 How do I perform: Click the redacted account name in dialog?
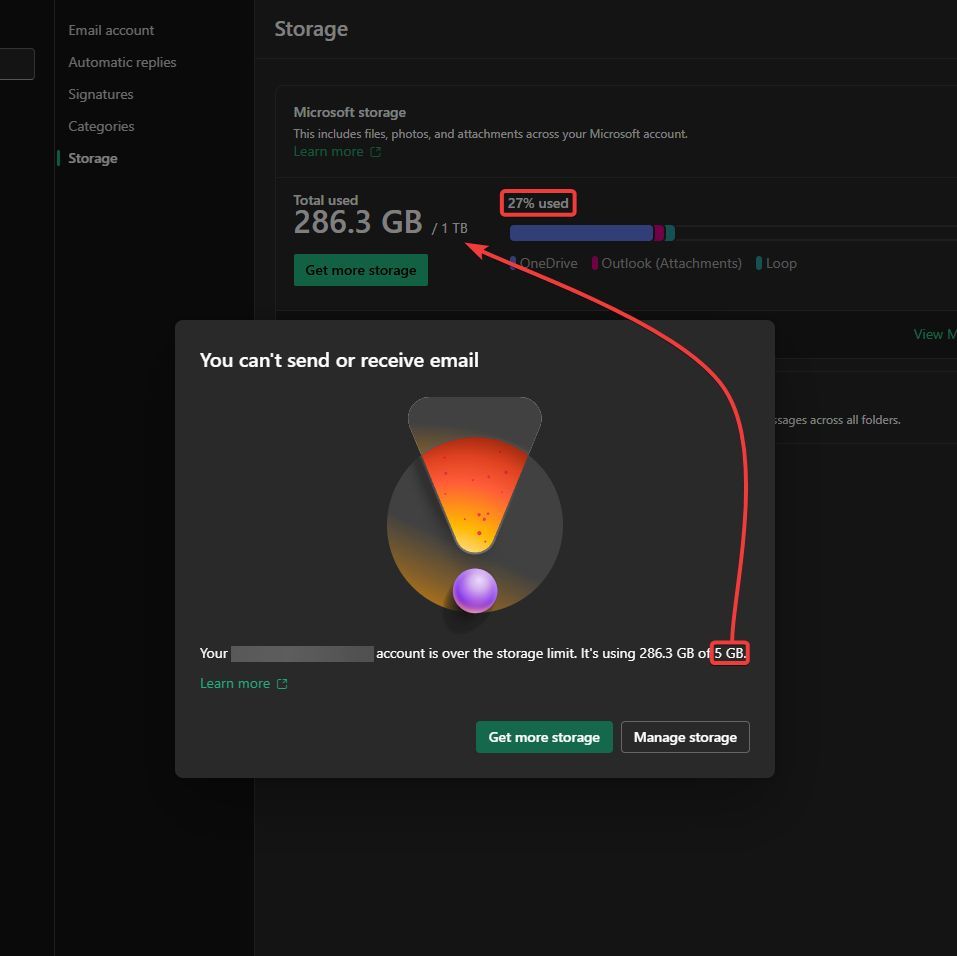(302, 653)
